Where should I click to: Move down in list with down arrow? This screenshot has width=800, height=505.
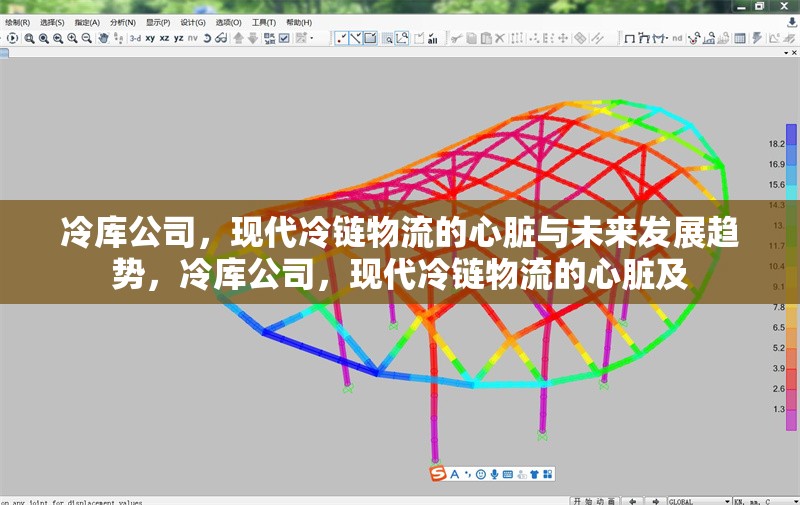253,38
